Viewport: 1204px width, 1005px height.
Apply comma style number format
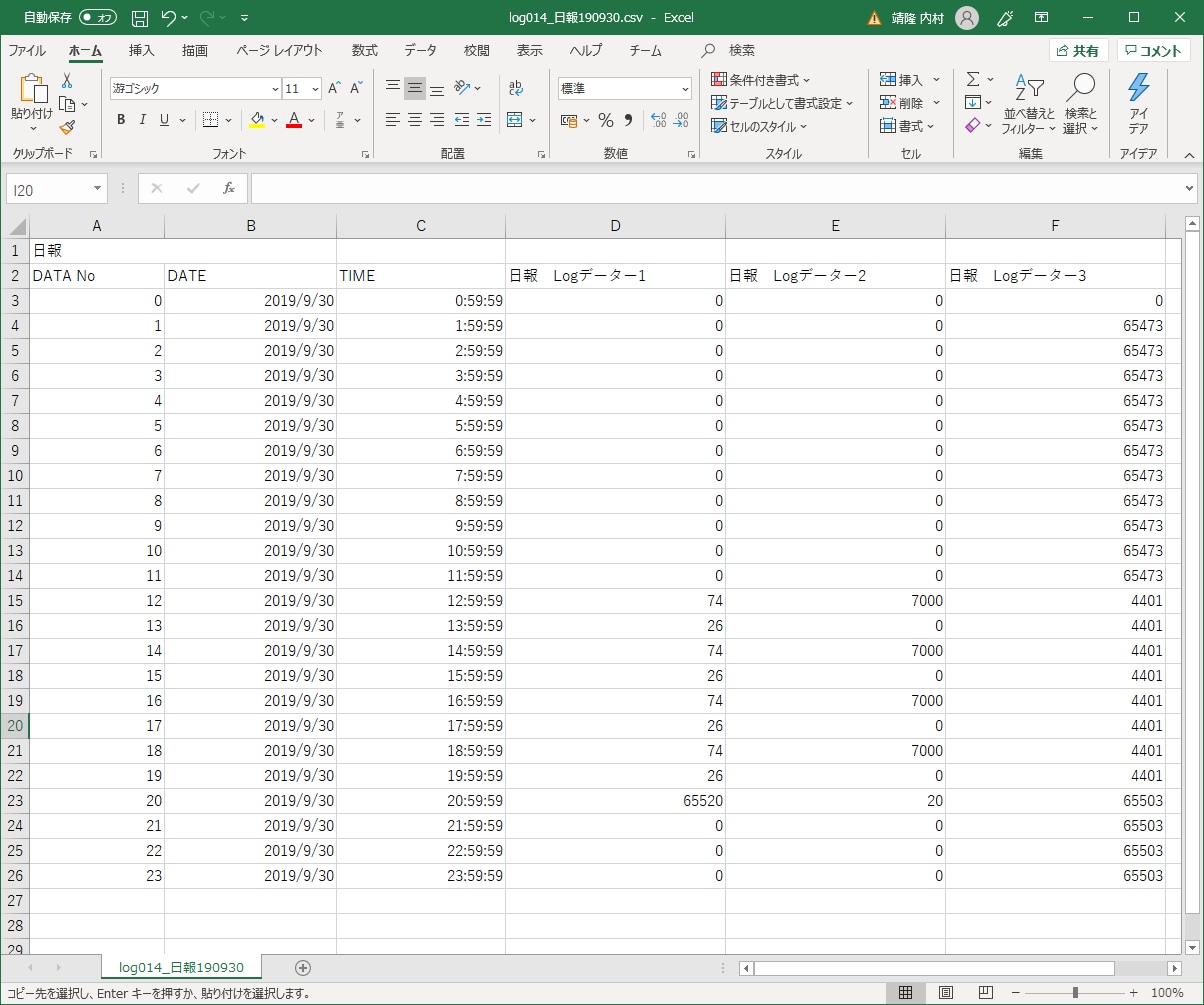pyautogui.click(x=628, y=120)
